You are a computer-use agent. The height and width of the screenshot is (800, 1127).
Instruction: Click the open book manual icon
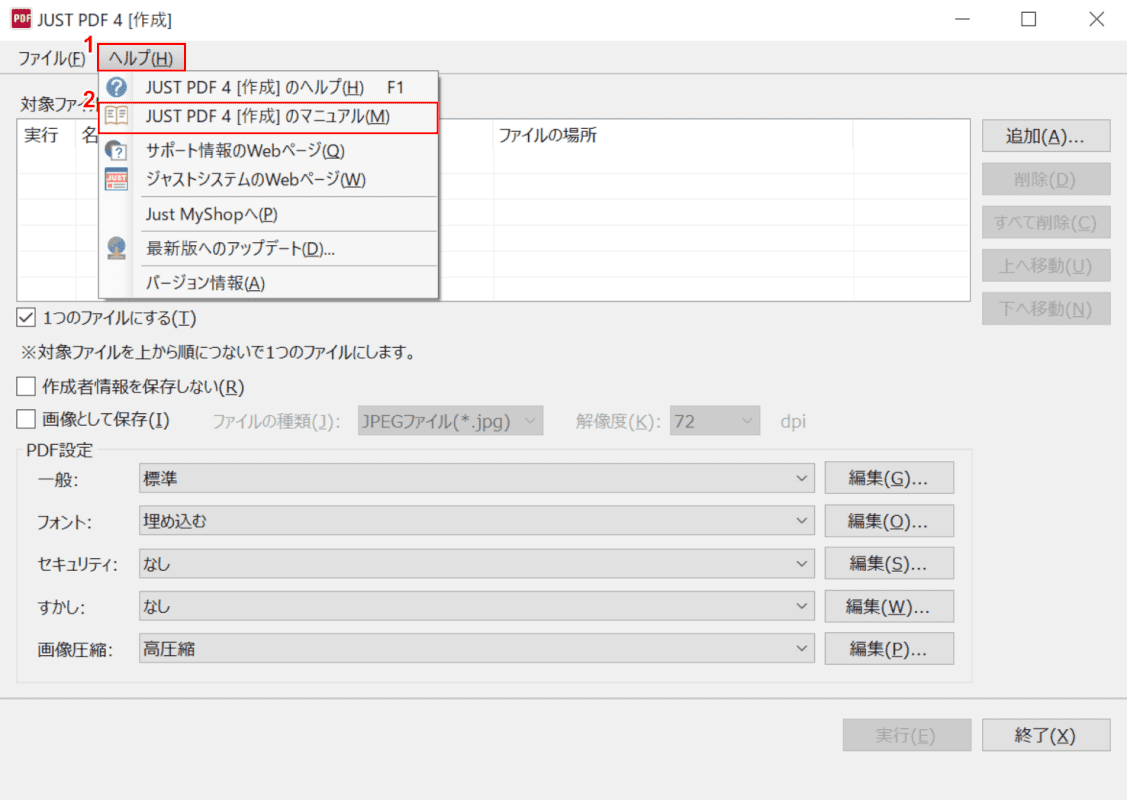(x=116, y=116)
